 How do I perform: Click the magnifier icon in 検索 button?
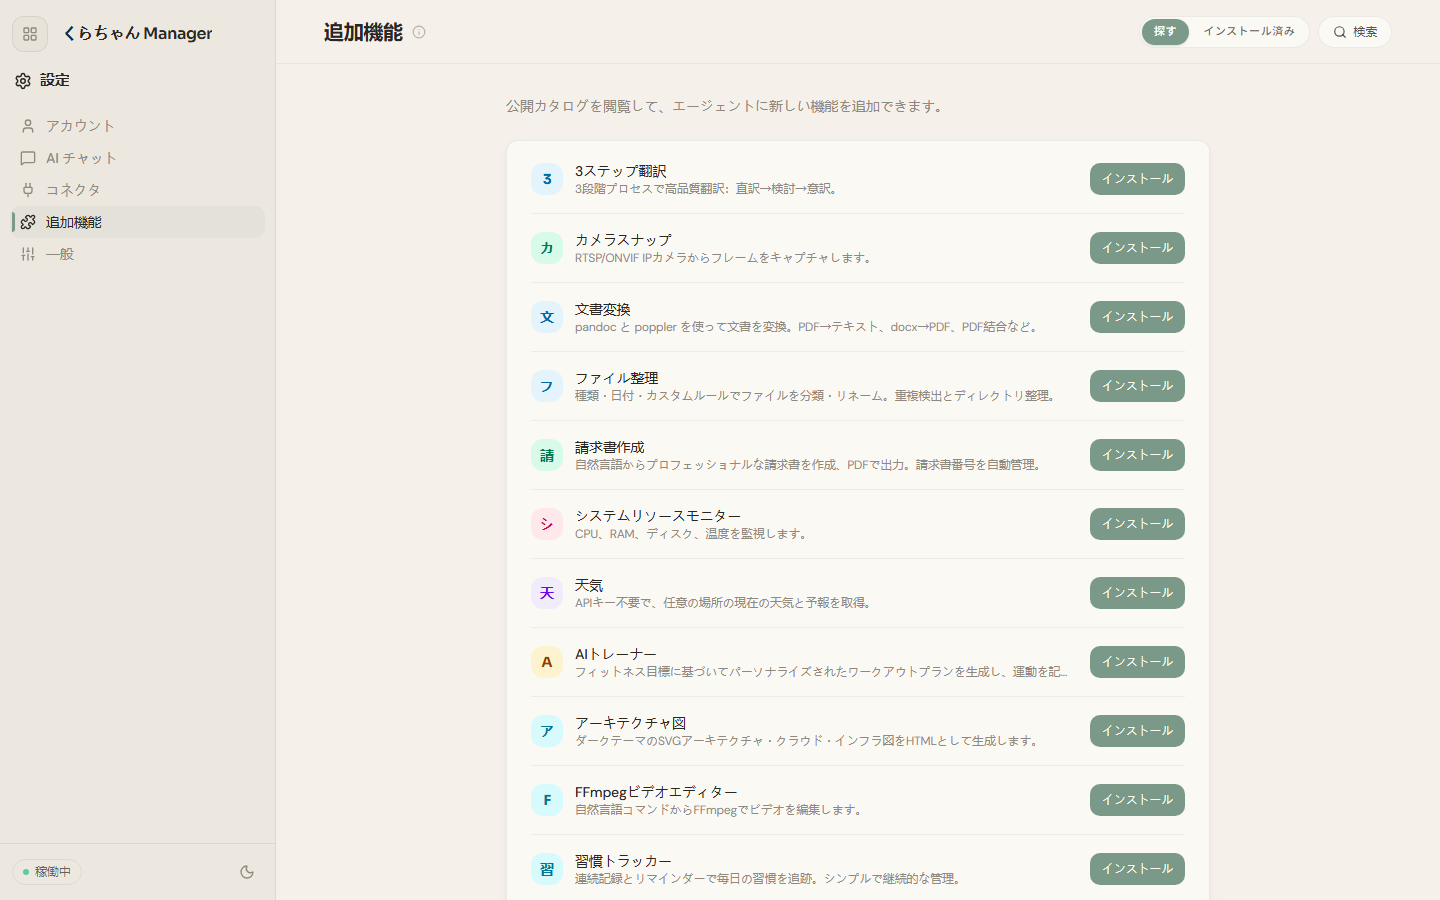coord(1340,32)
